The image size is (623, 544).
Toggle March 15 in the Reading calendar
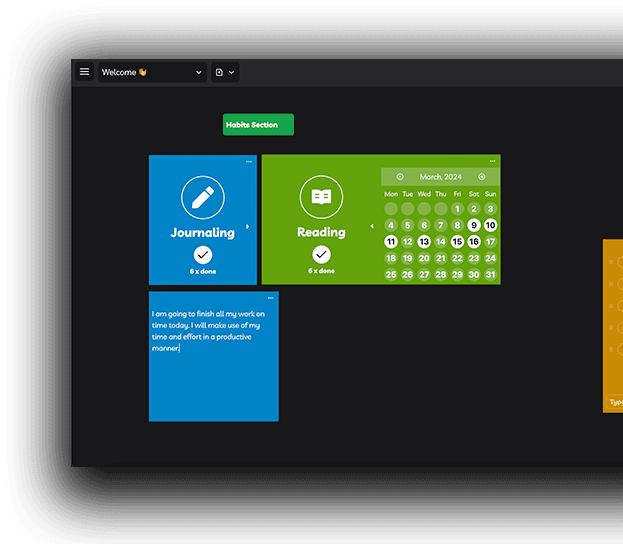coord(457,242)
